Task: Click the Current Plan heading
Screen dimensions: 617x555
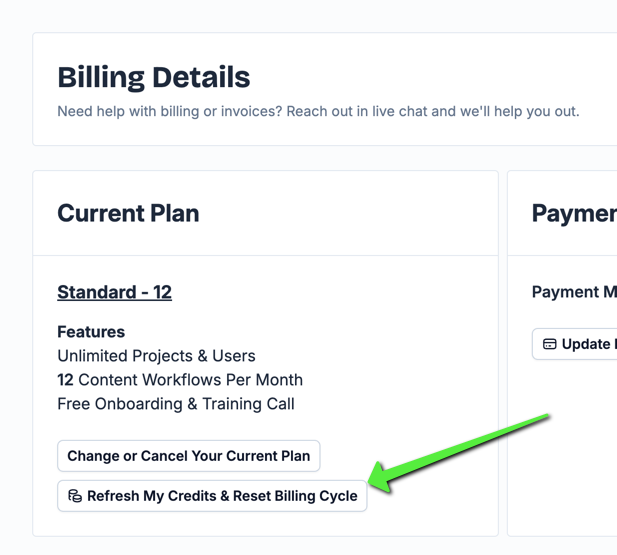Action: [128, 213]
